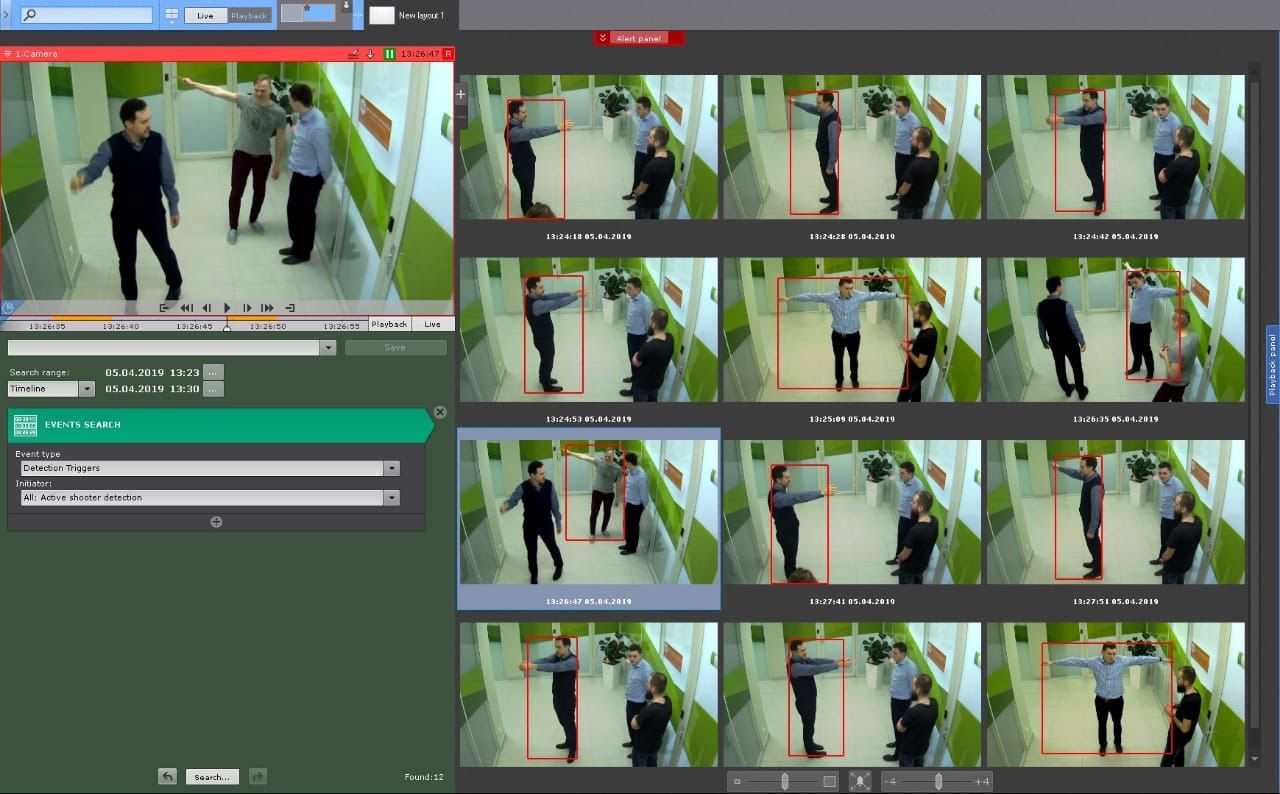The height and width of the screenshot is (794, 1280).
Task: Expand the red Alert panel
Action: [x=638, y=38]
